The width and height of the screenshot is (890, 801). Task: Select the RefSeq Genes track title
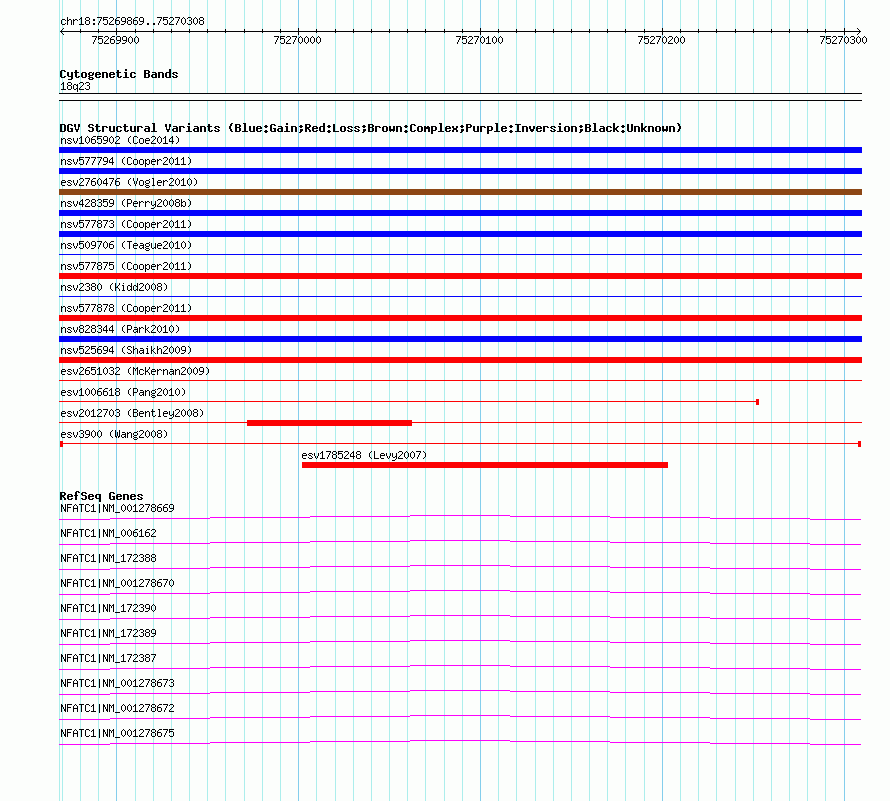point(101,496)
